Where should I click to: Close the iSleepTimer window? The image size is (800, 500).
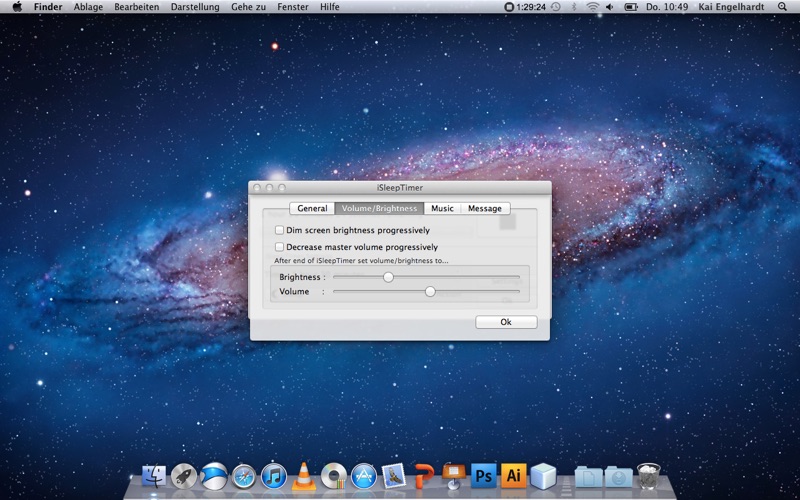coord(257,188)
